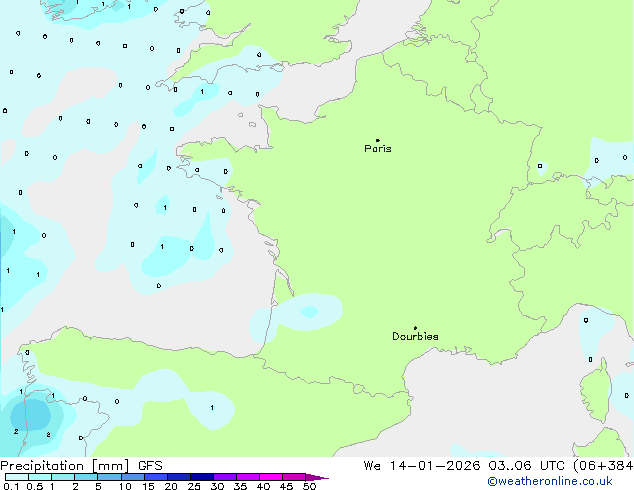Click the Dourbies location label
Screen dimensions: 634x490
tap(415, 336)
